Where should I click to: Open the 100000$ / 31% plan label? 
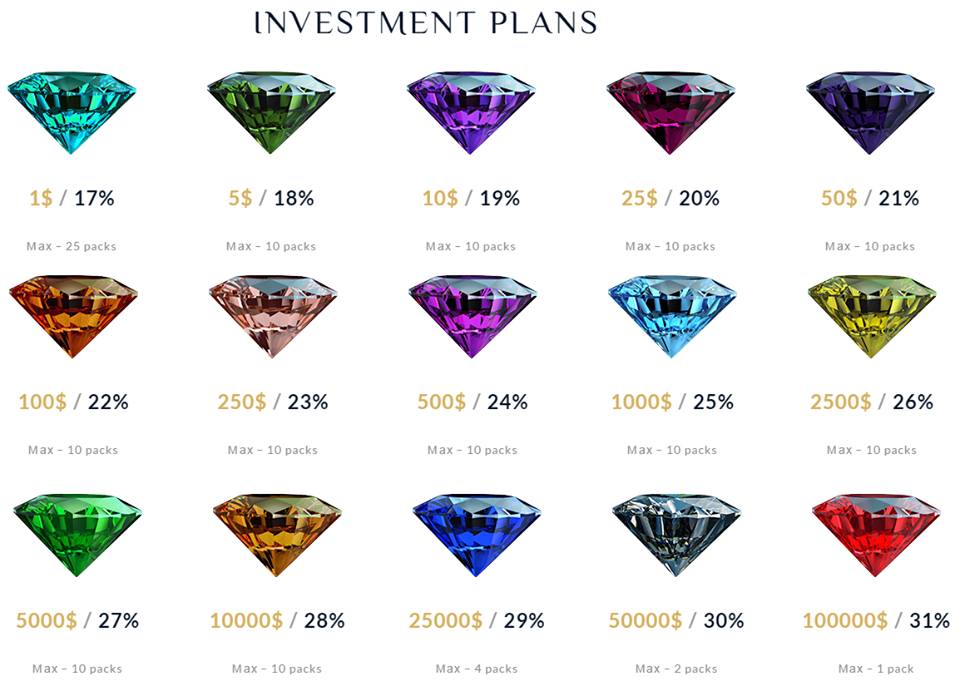(876, 621)
